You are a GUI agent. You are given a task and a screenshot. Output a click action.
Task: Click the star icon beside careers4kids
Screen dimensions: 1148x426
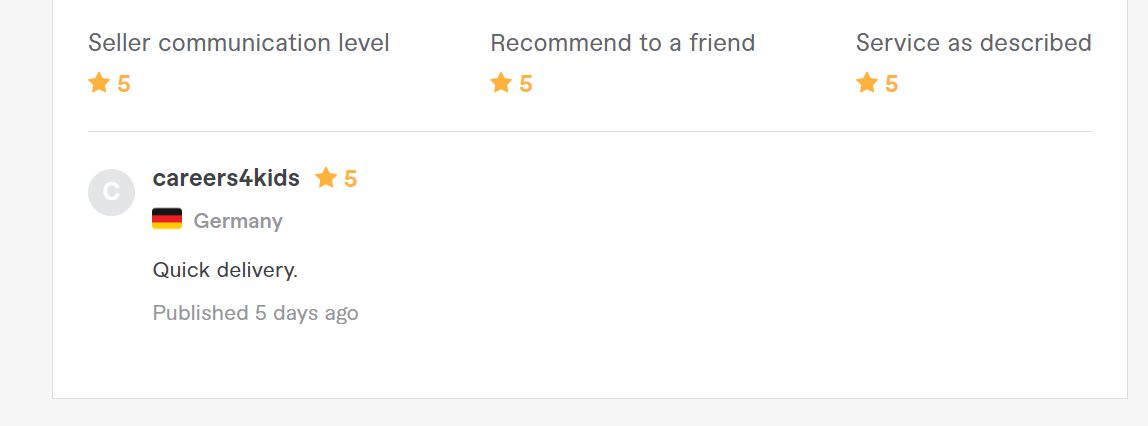pos(325,178)
